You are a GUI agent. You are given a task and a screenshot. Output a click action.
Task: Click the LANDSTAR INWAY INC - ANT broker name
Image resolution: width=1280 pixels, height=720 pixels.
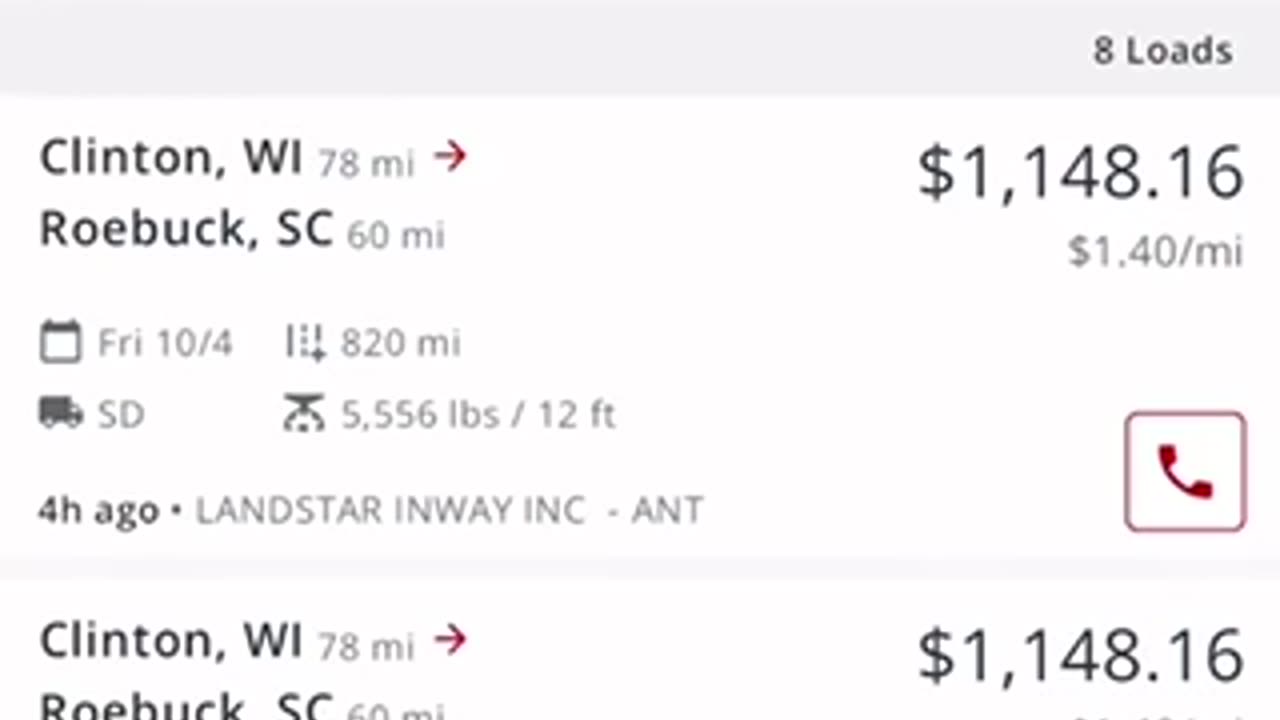tap(449, 510)
